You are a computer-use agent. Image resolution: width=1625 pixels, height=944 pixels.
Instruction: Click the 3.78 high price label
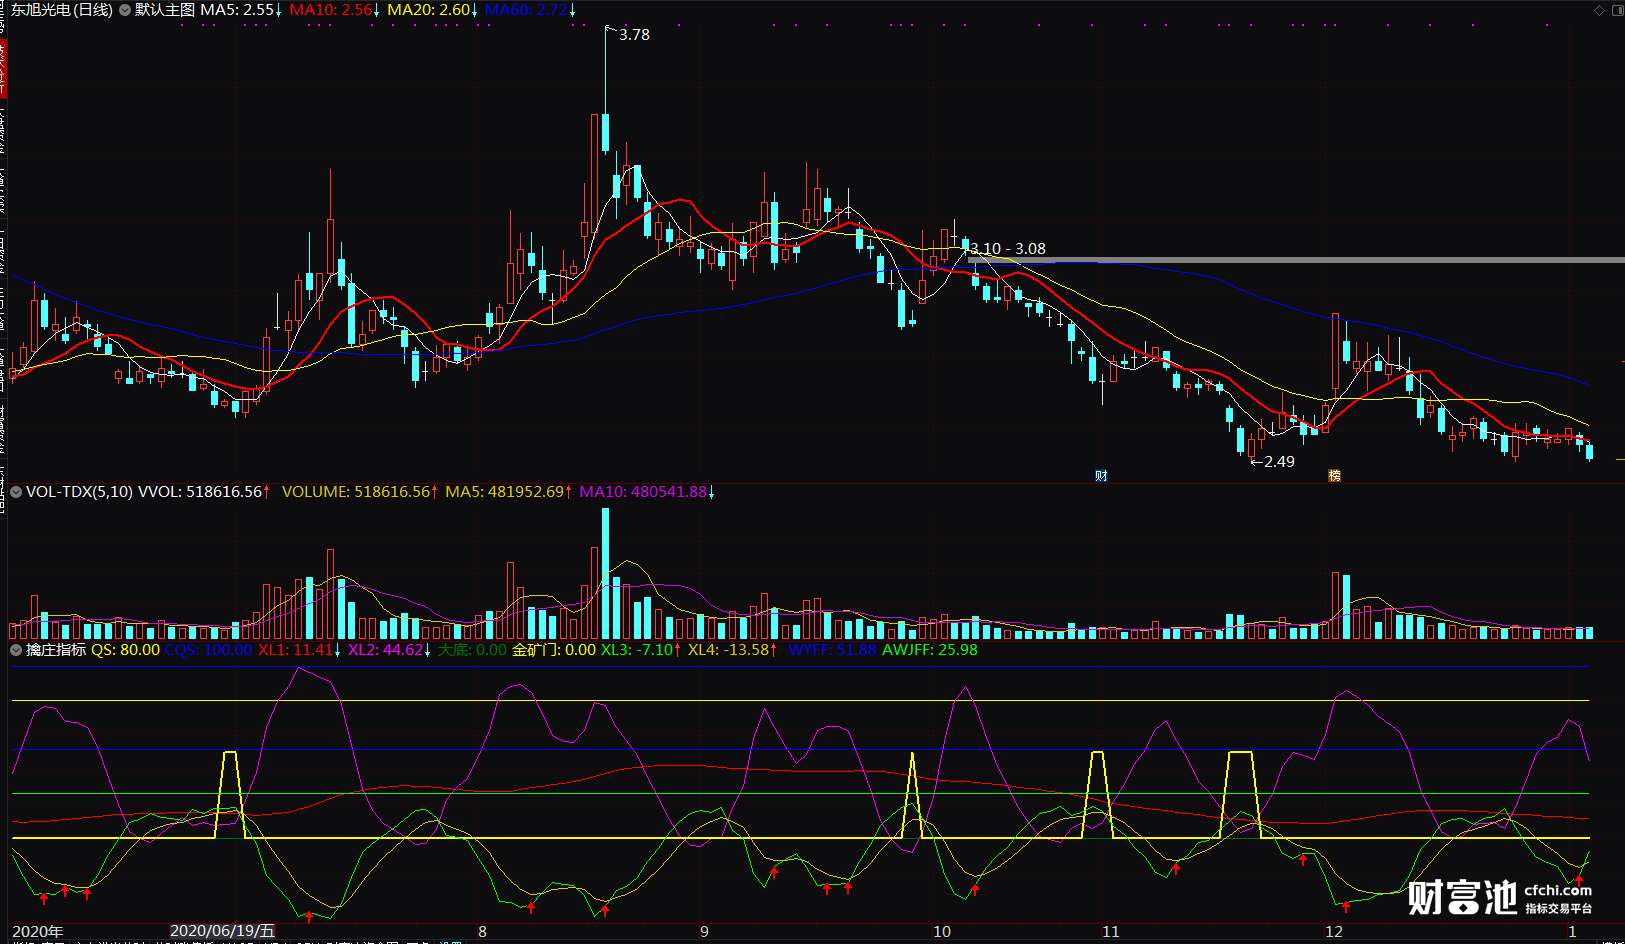(x=634, y=35)
